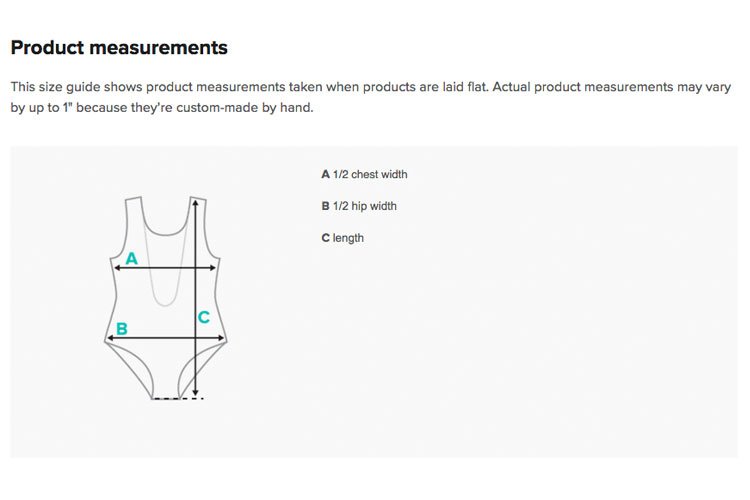Viewport: 750px width, 500px height.
Task: Click the swimsuit's left shoulder strap
Action: pyautogui.click(x=133, y=211)
